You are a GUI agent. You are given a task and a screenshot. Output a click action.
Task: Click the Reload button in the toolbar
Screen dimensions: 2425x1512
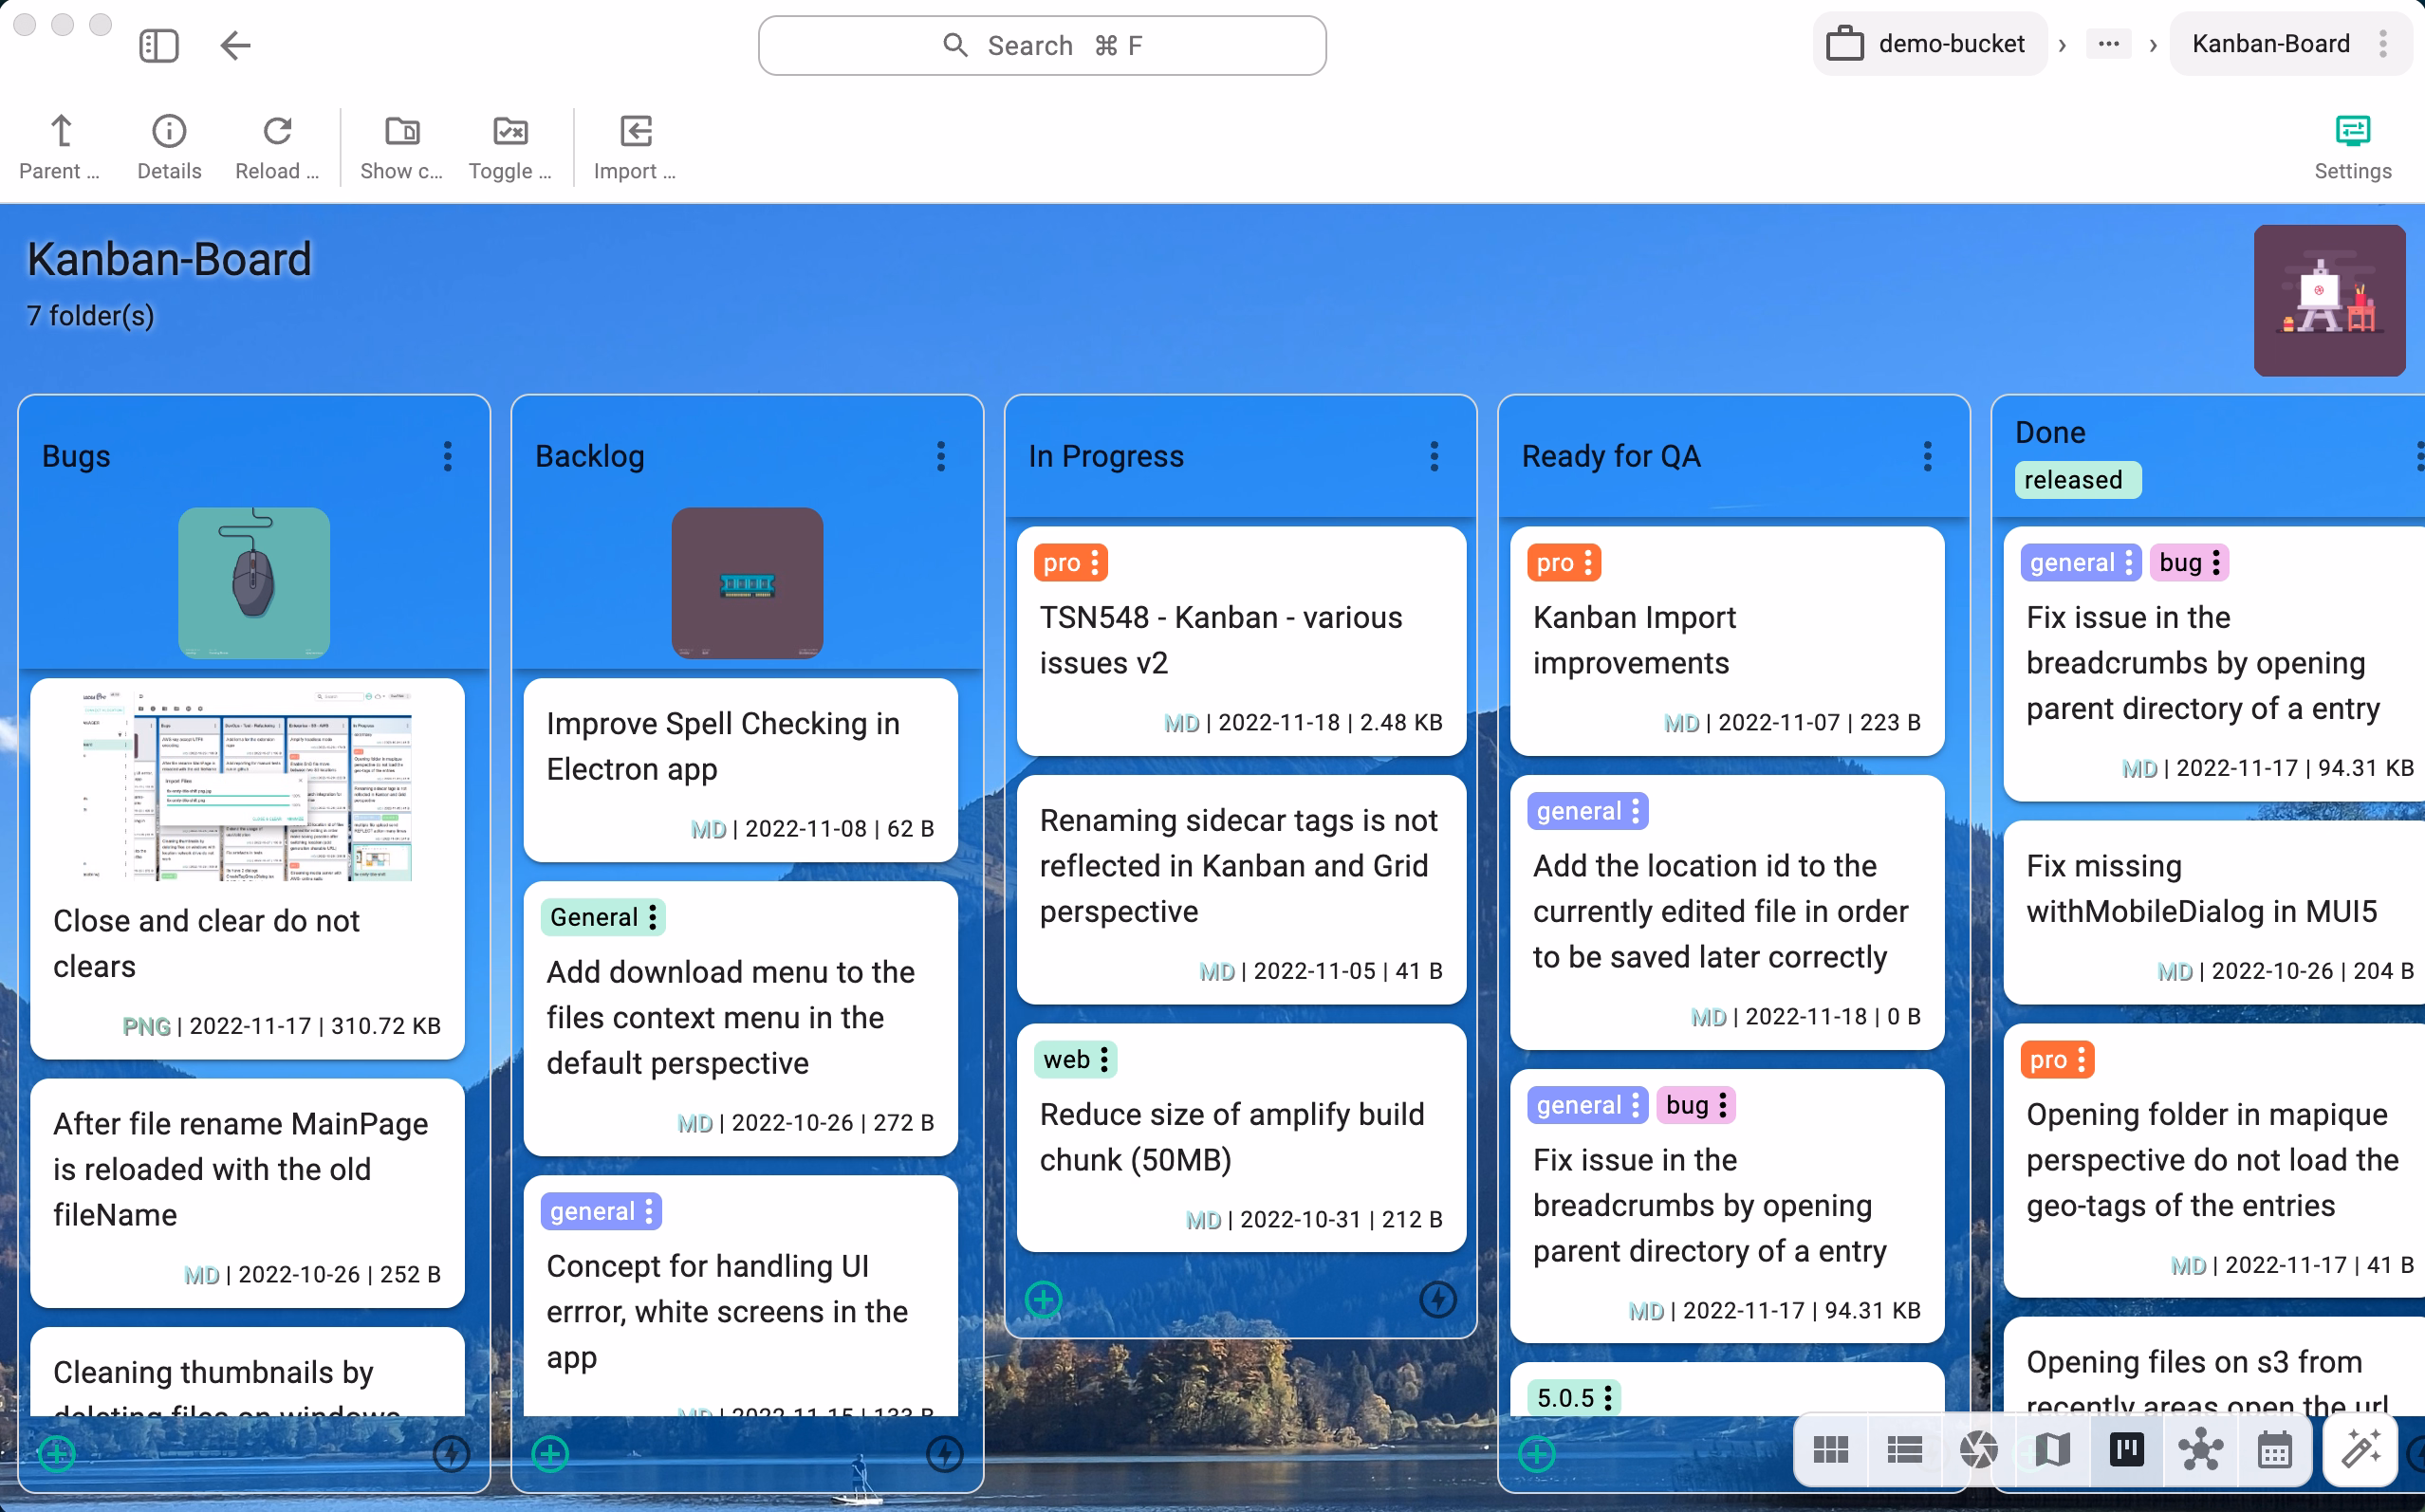277,131
